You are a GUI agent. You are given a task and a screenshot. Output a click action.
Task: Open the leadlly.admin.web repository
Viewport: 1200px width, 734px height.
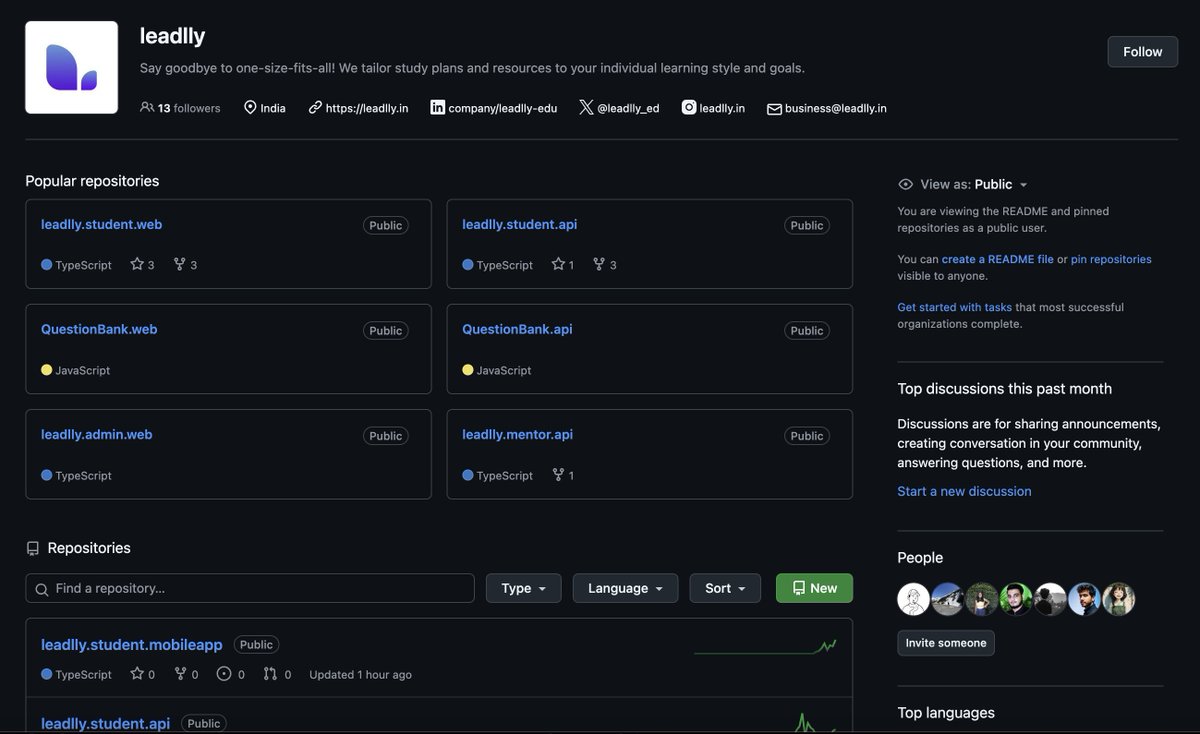(x=96, y=434)
